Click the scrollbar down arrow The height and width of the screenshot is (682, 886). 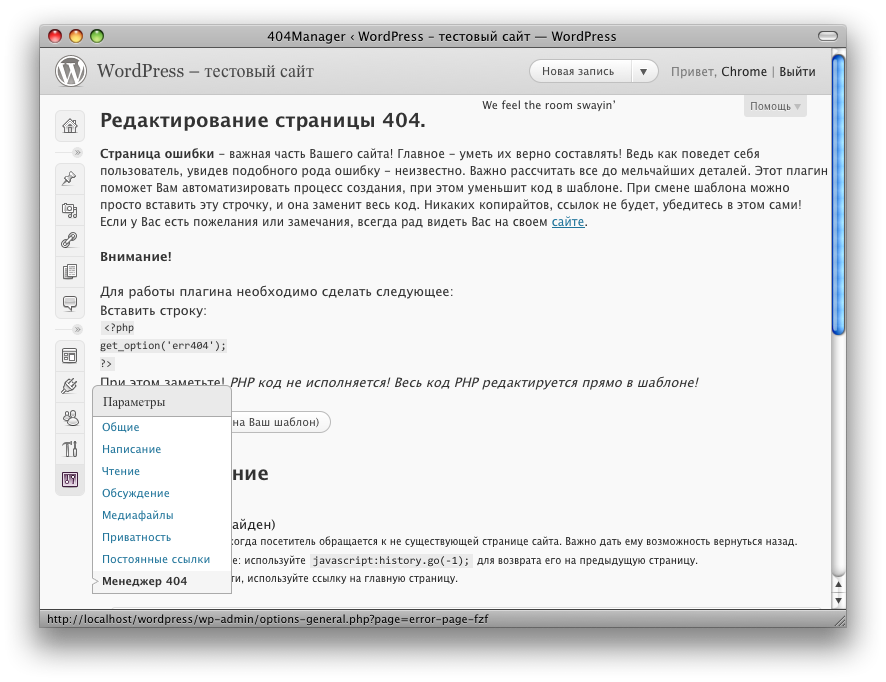pos(839,600)
